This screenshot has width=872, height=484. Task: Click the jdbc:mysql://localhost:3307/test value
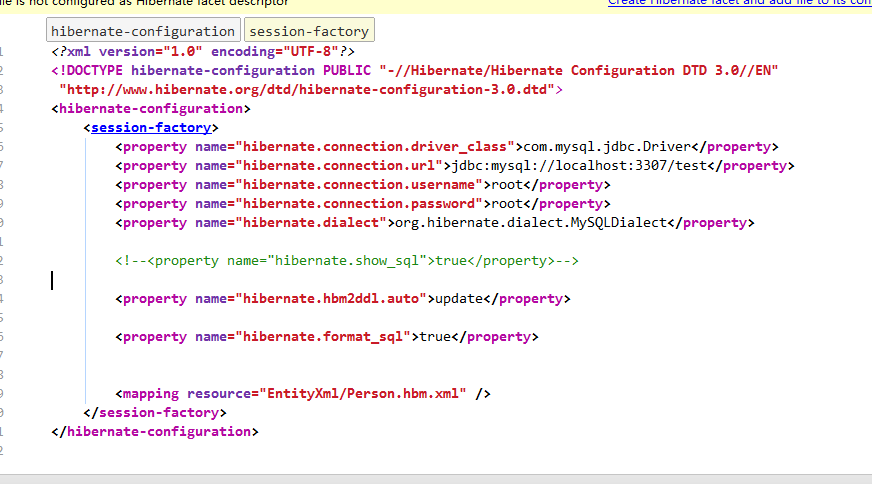pos(579,166)
